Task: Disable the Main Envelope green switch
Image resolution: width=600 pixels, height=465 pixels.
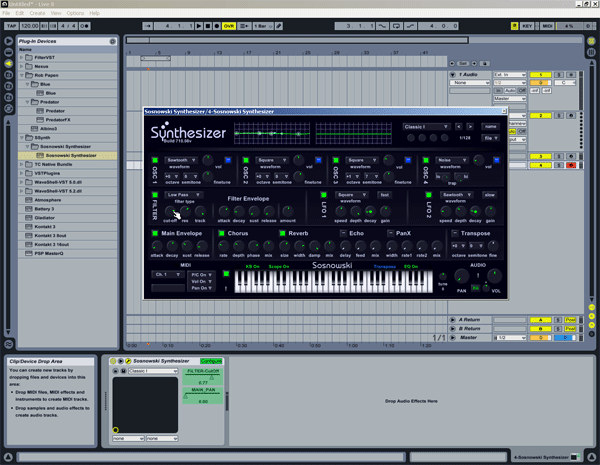Action: (x=155, y=233)
